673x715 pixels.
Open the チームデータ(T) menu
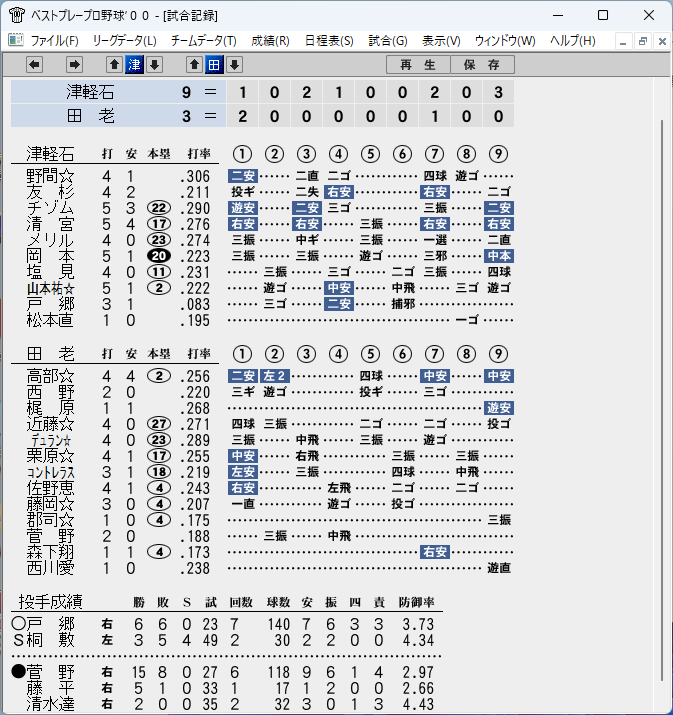[204, 41]
